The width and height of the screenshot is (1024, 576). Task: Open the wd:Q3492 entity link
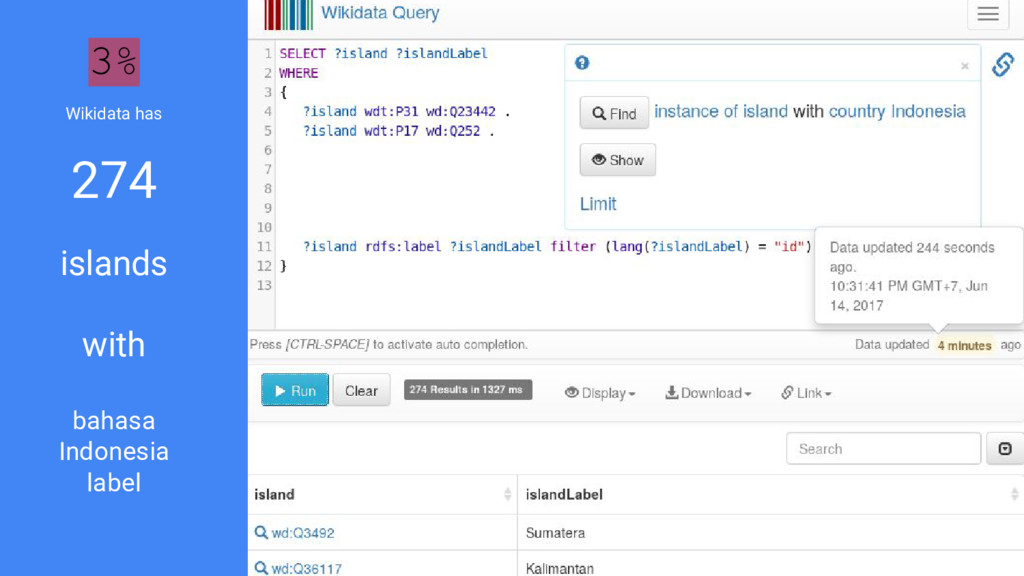pos(303,533)
